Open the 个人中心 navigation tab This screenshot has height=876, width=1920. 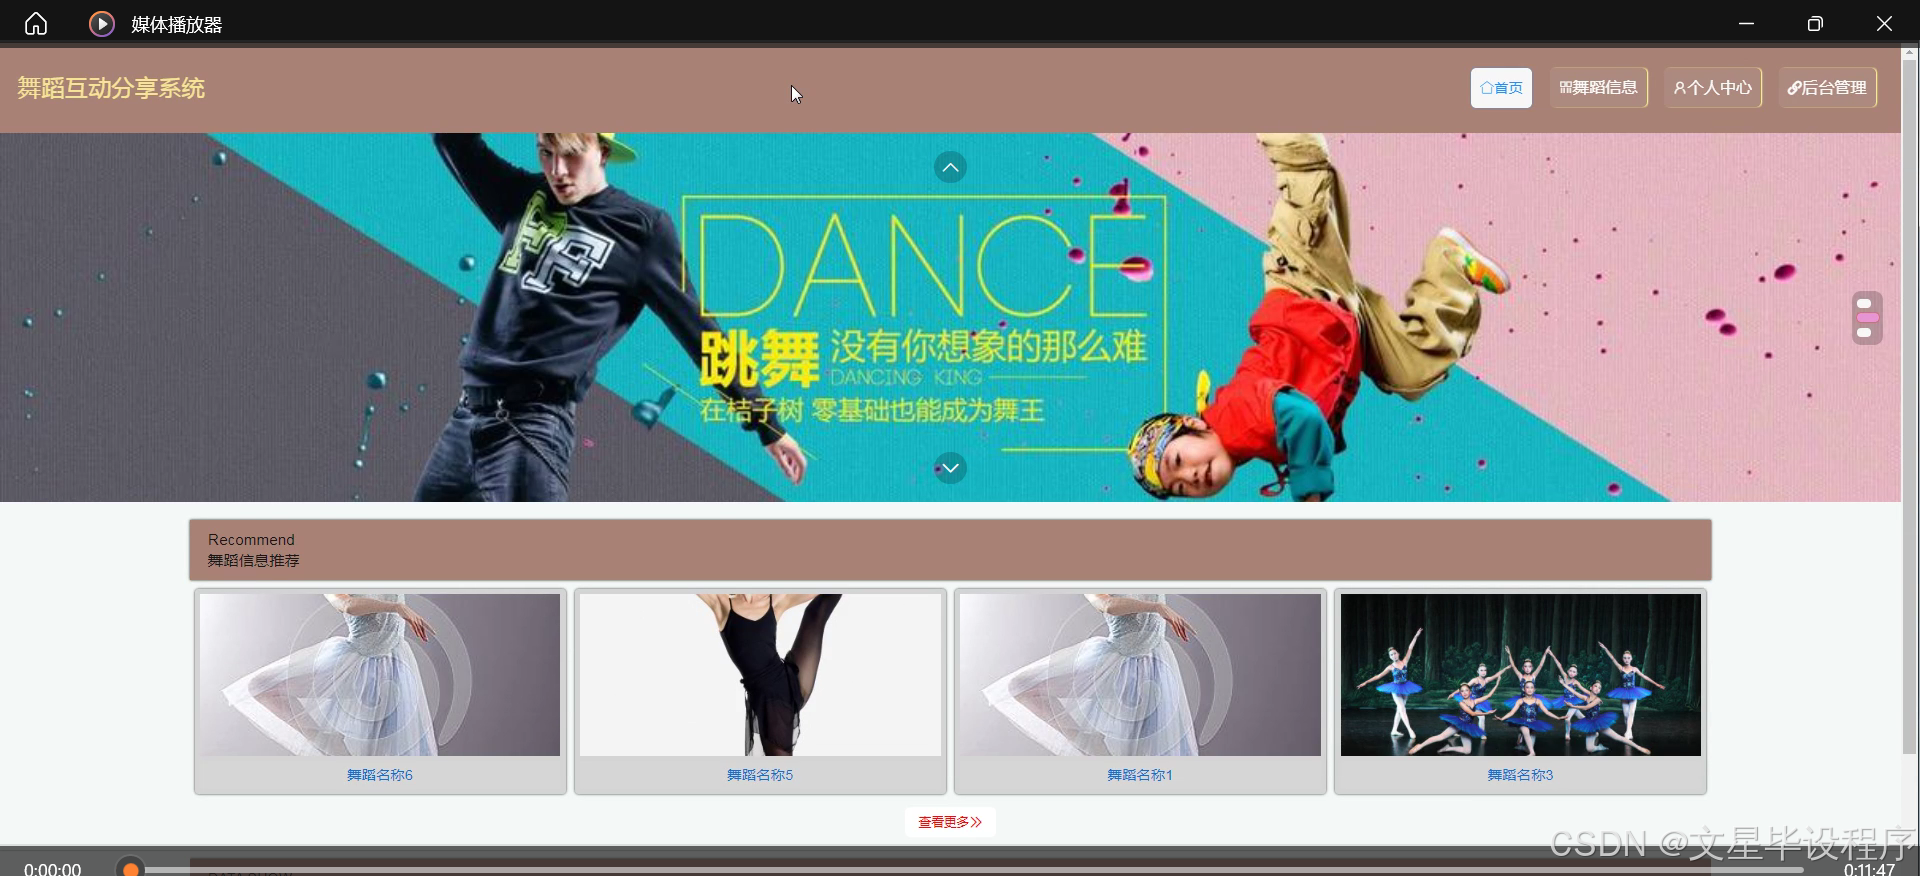click(1712, 88)
